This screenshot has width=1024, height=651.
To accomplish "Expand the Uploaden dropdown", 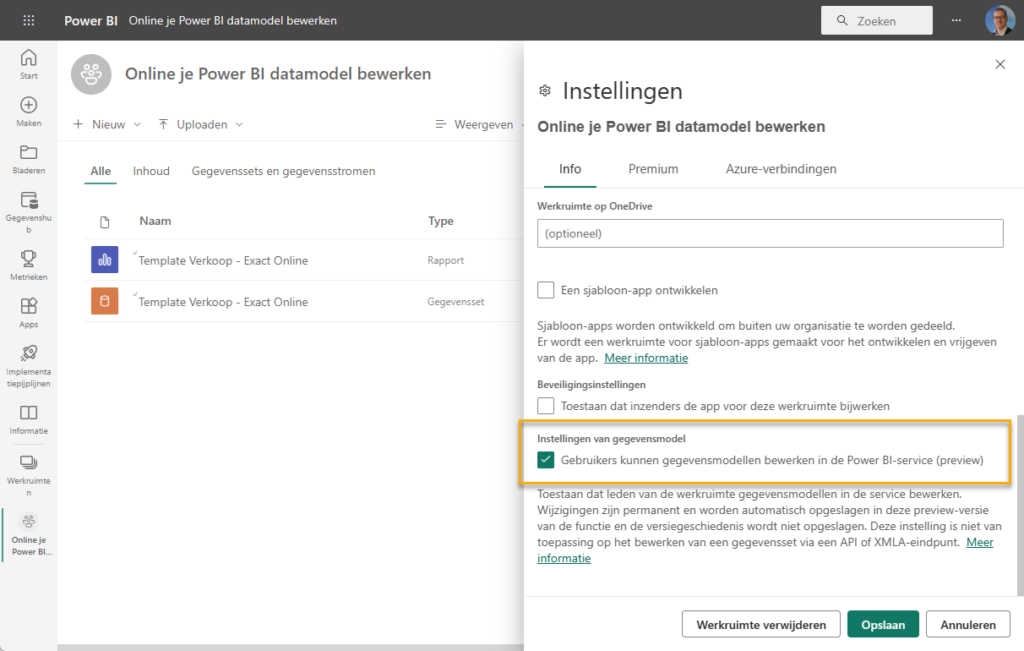I will 200,125.
